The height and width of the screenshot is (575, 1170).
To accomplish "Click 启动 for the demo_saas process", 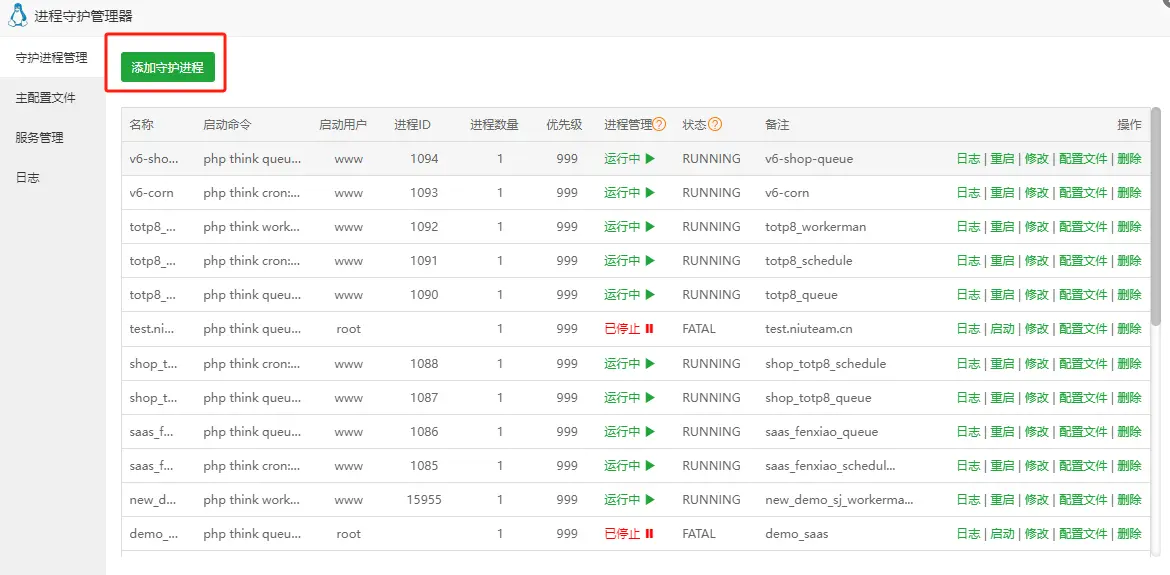I will 1002,534.
